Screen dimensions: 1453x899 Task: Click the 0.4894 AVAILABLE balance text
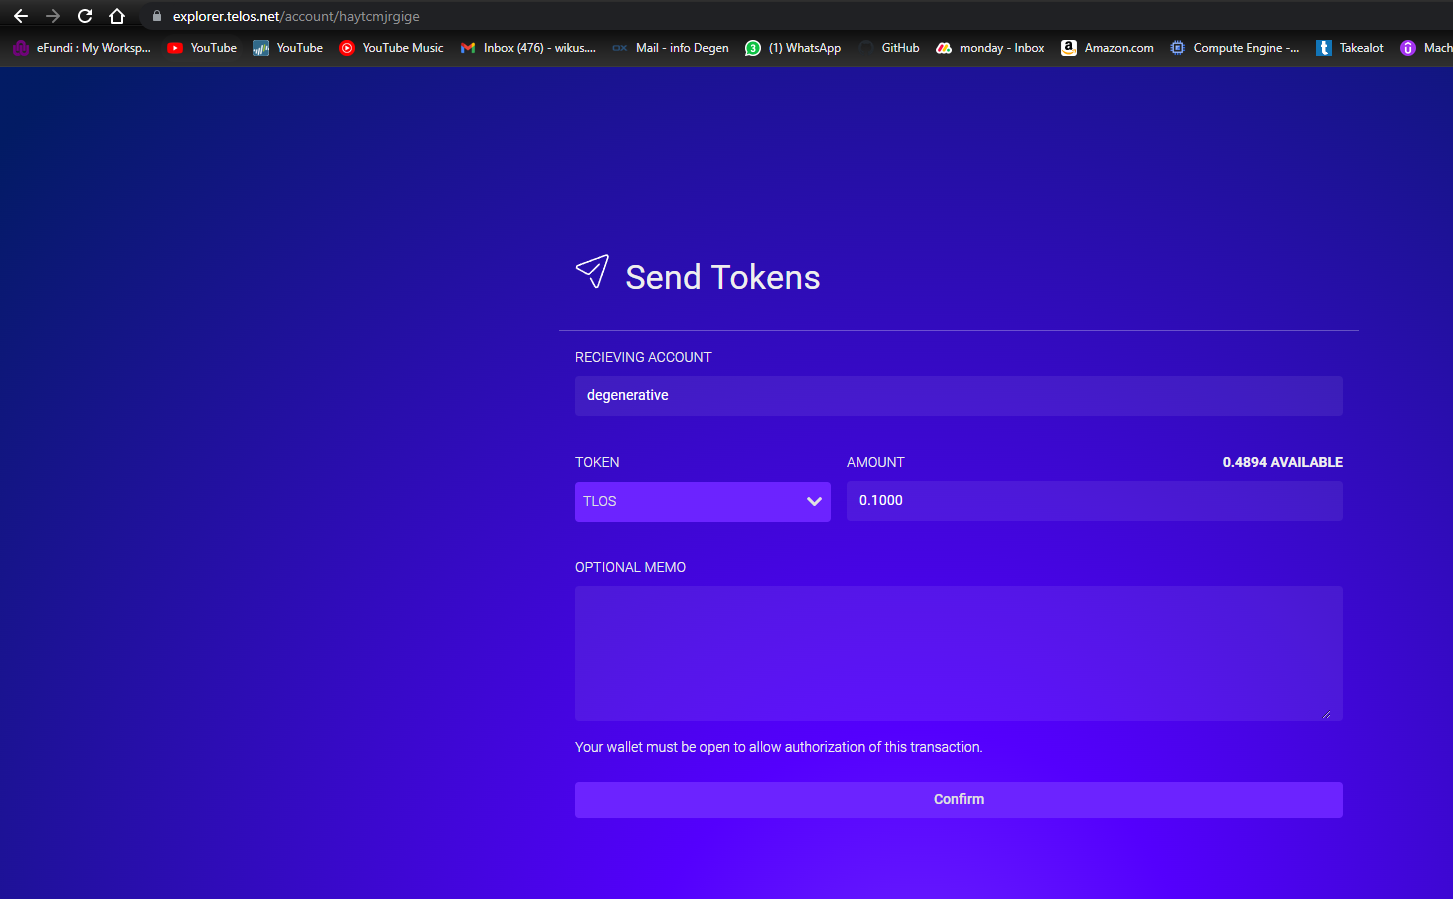[x=1283, y=462]
